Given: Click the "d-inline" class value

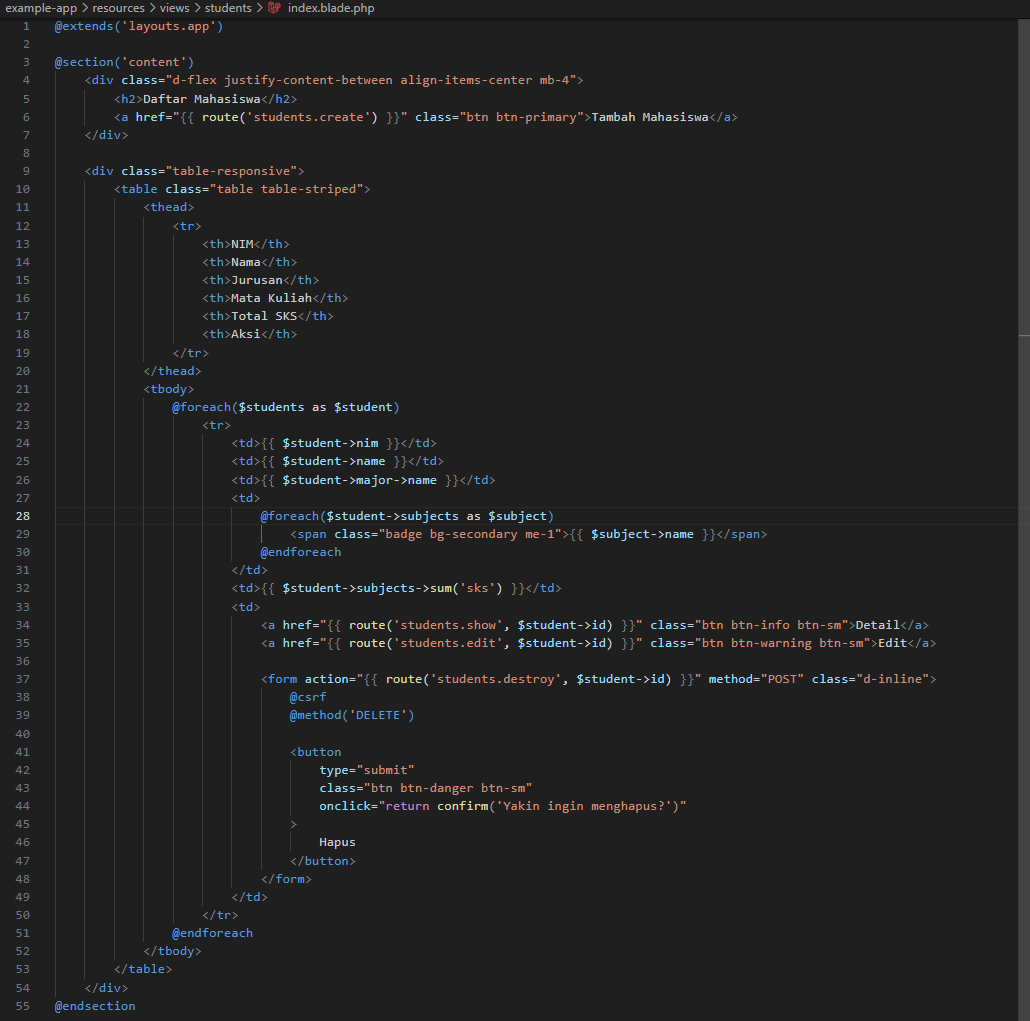Looking at the screenshot, I should (893, 679).
